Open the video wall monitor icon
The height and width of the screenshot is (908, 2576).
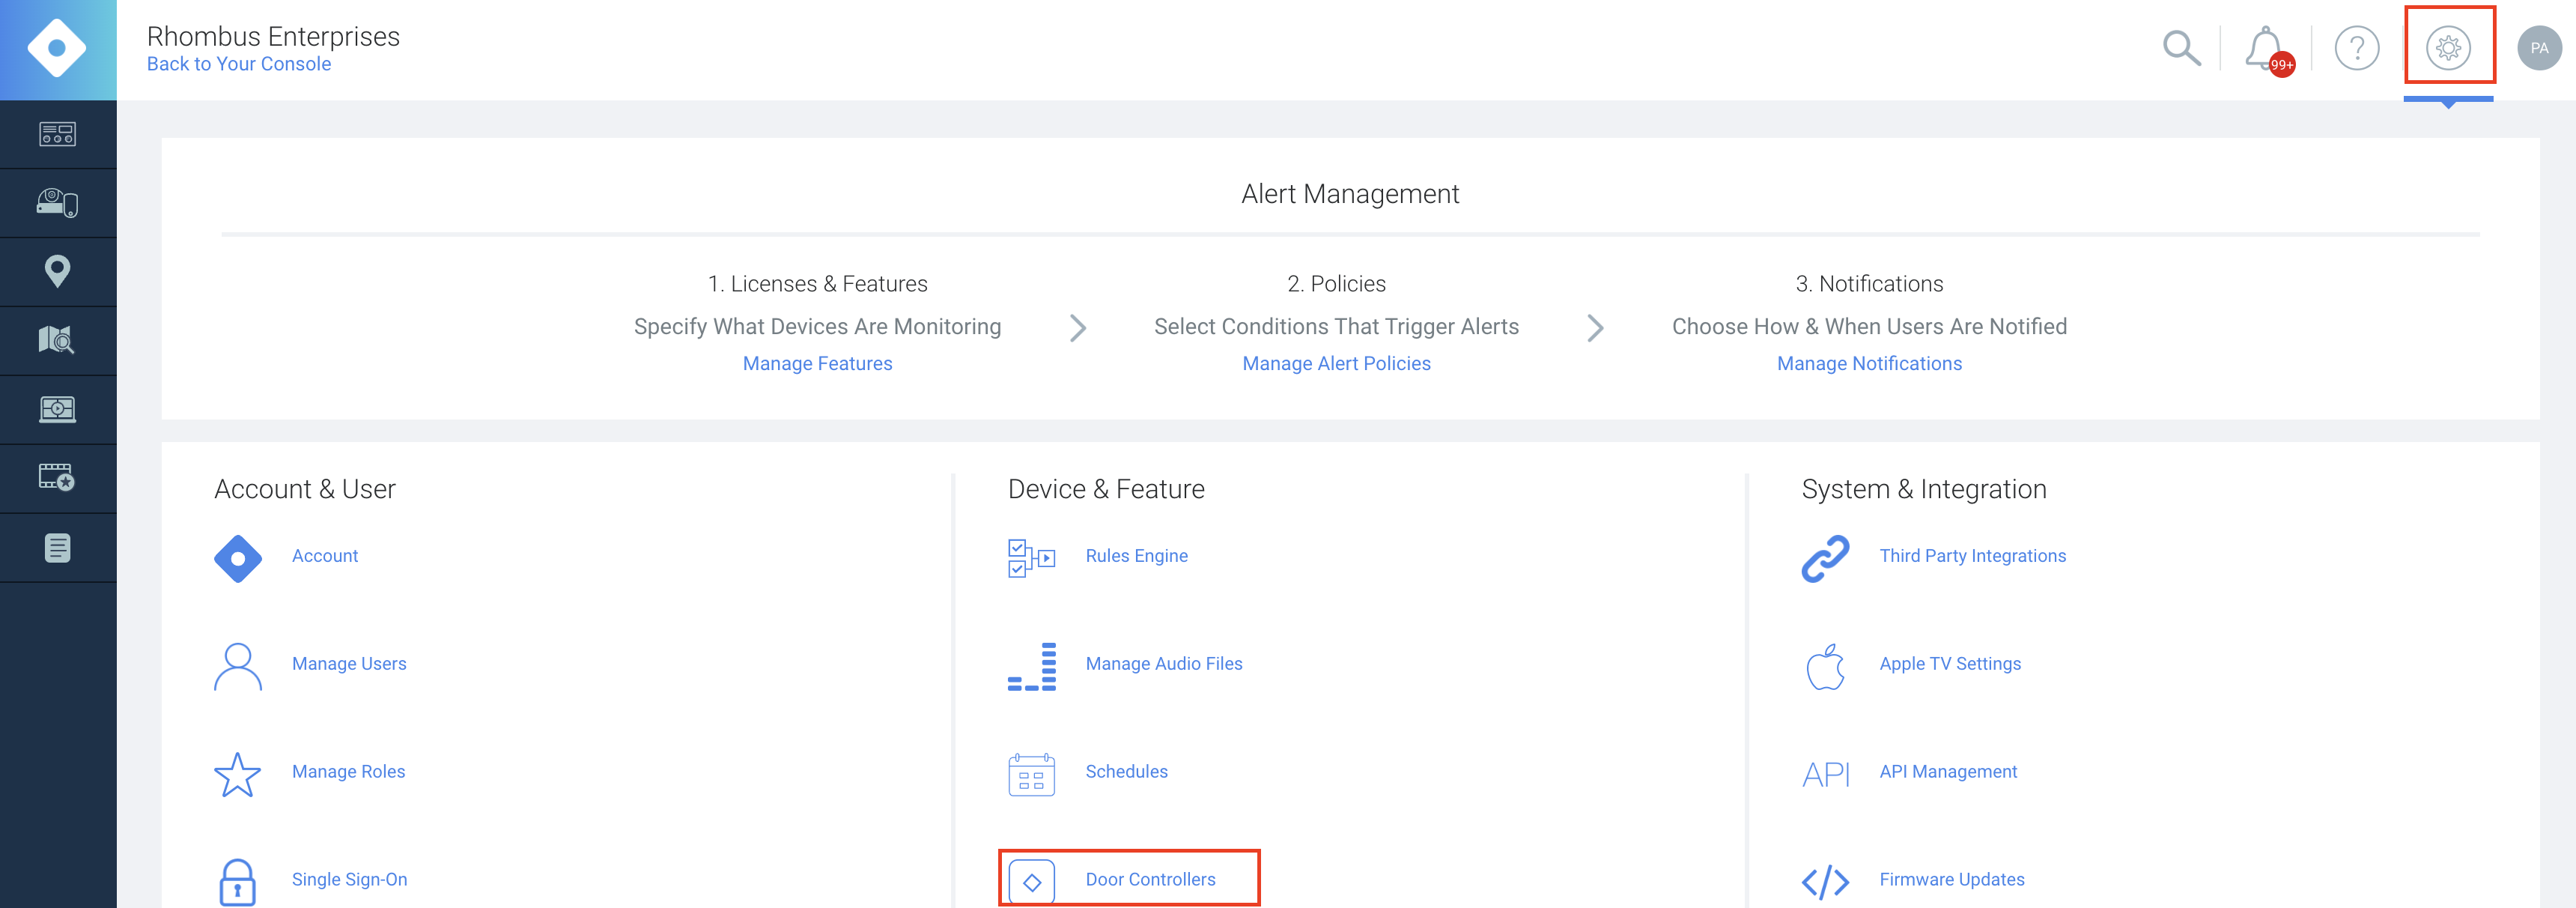coord(57,408)
